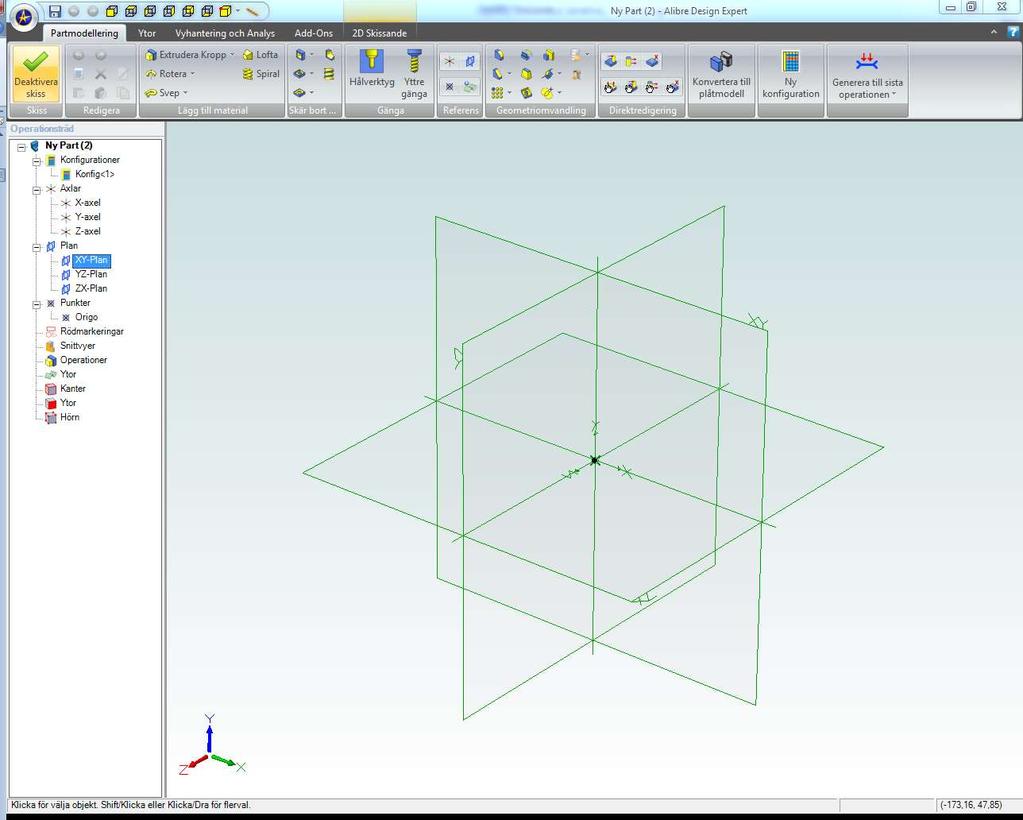Click Konvertera till plåtmodell
This screenshot has height=820, width=1023.
pos(721,74)
